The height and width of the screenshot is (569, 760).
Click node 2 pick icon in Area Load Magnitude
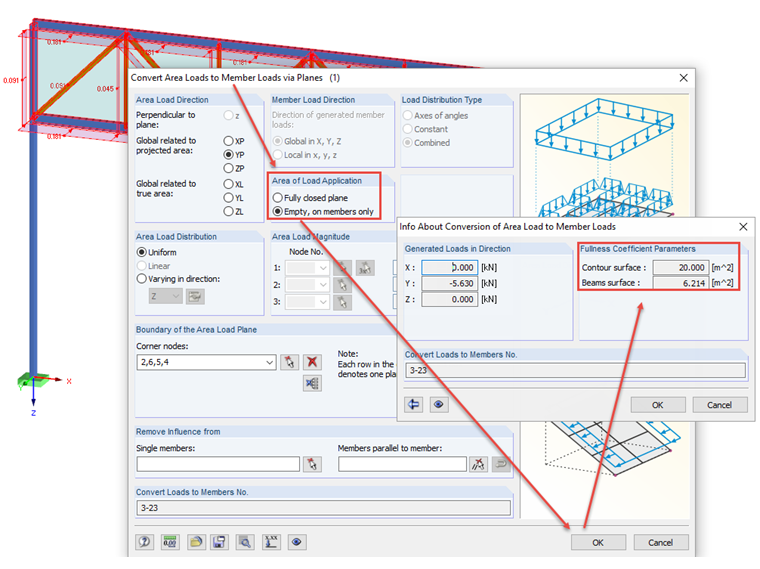point(342,285)
